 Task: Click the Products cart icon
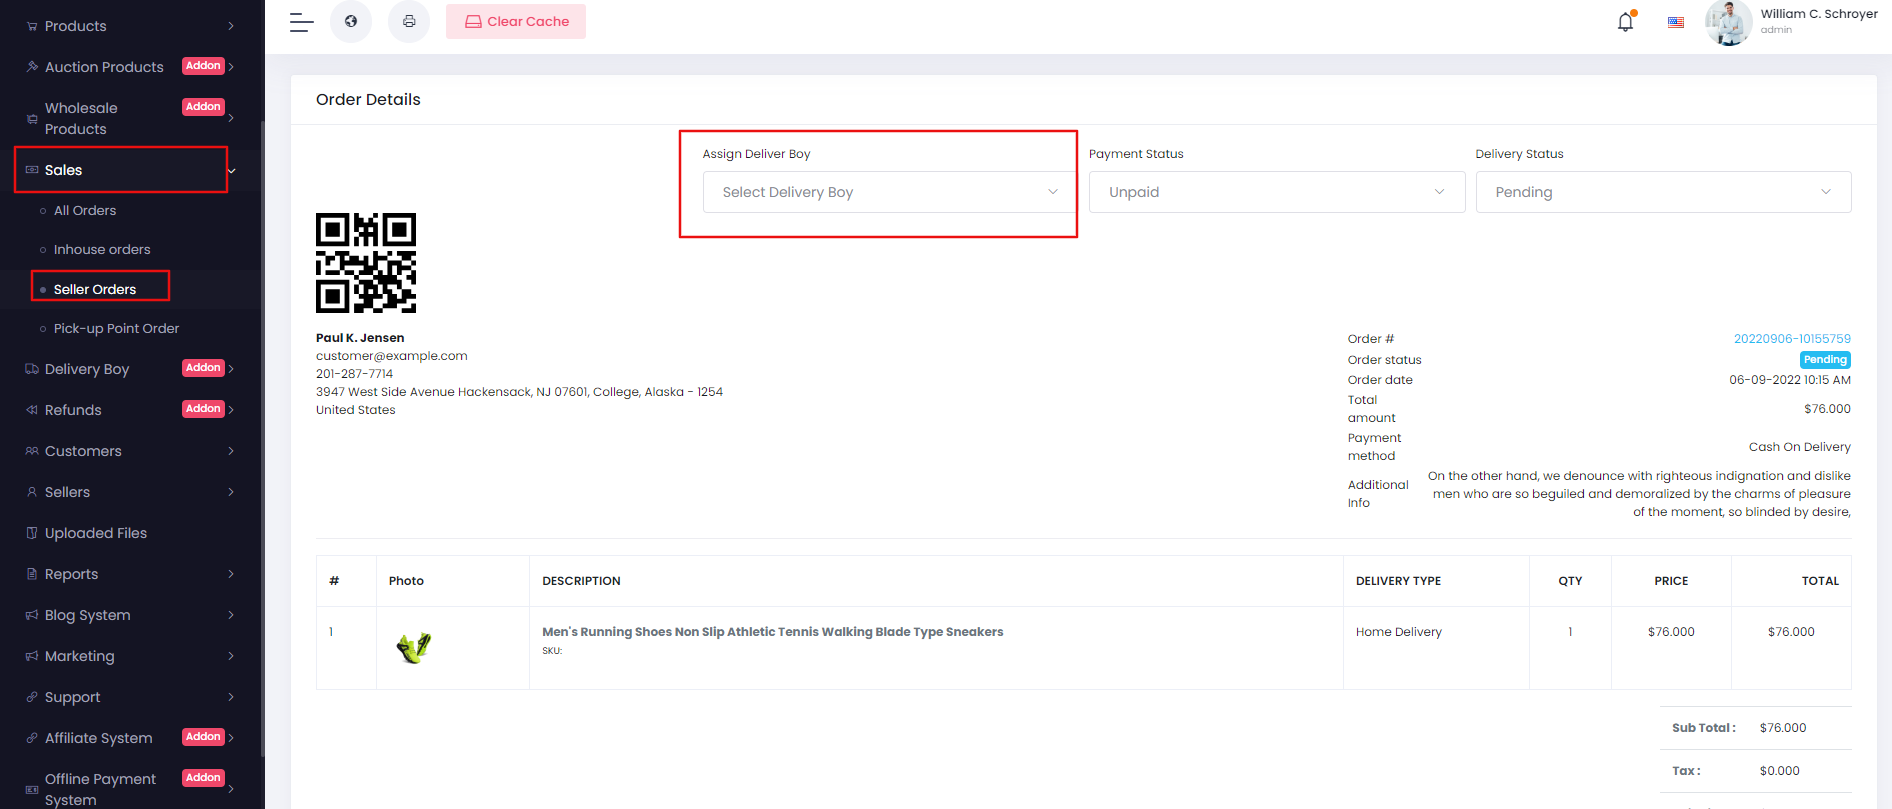click(32, 26)
